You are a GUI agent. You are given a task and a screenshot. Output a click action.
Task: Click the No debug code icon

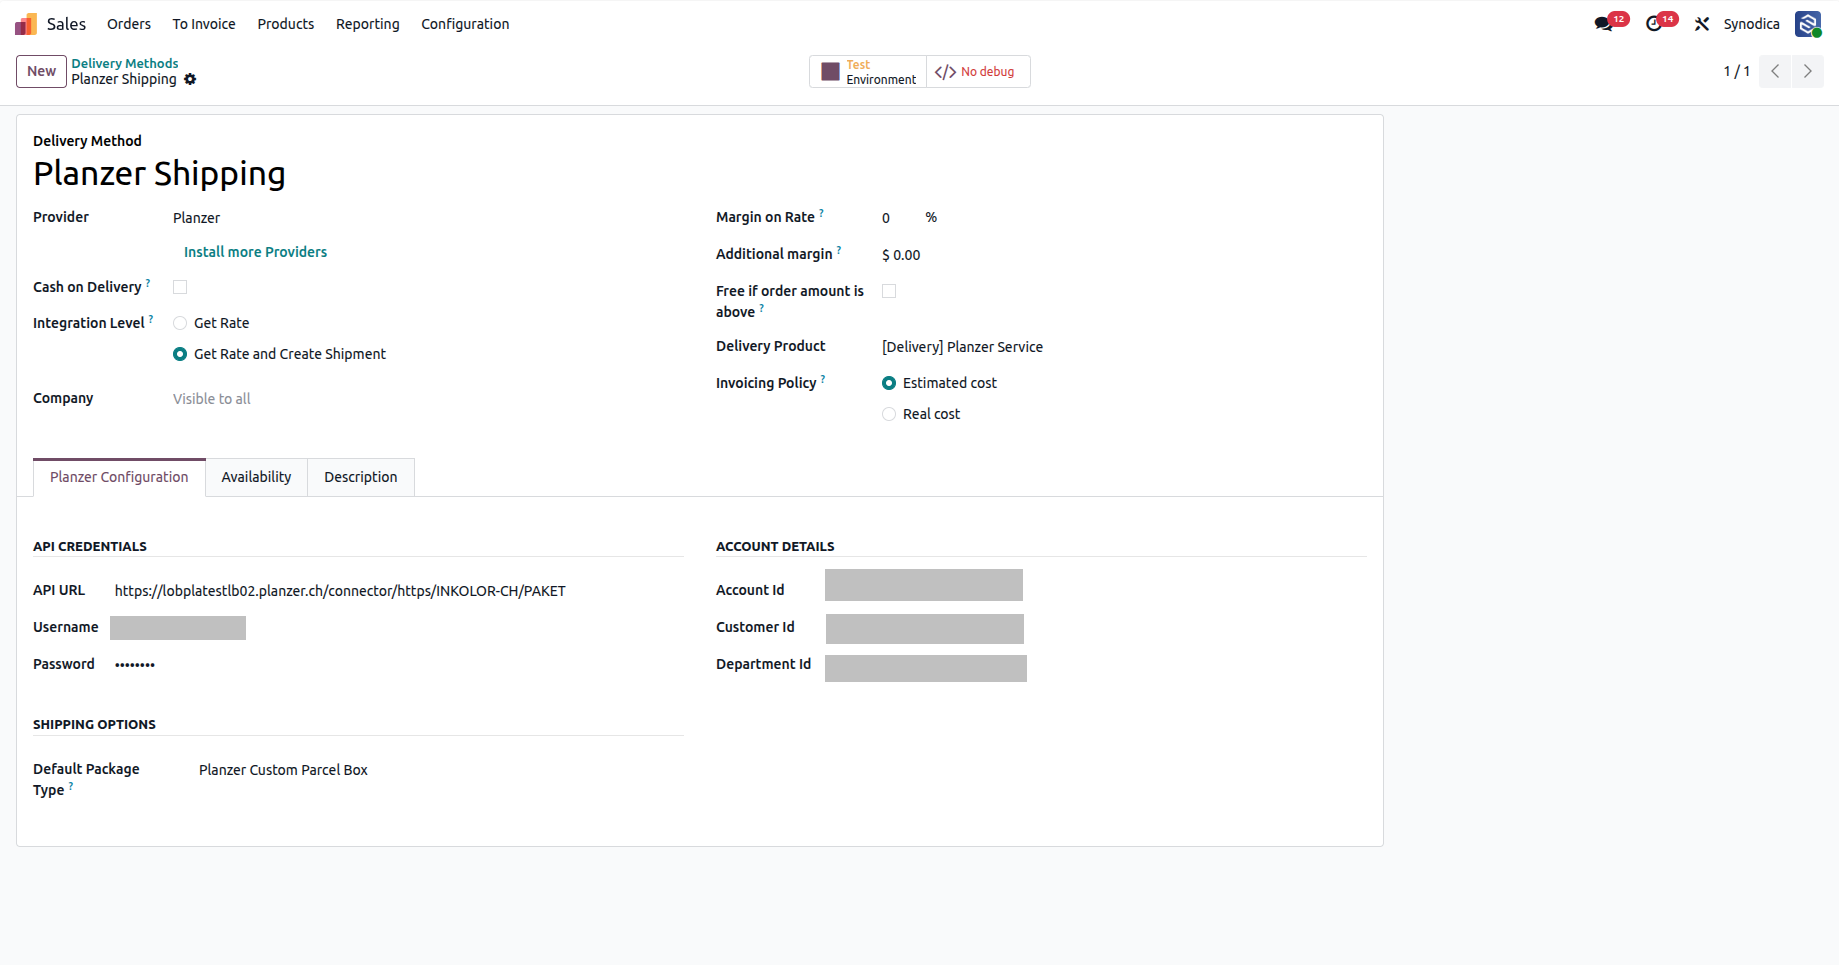(x=945, y=72)
